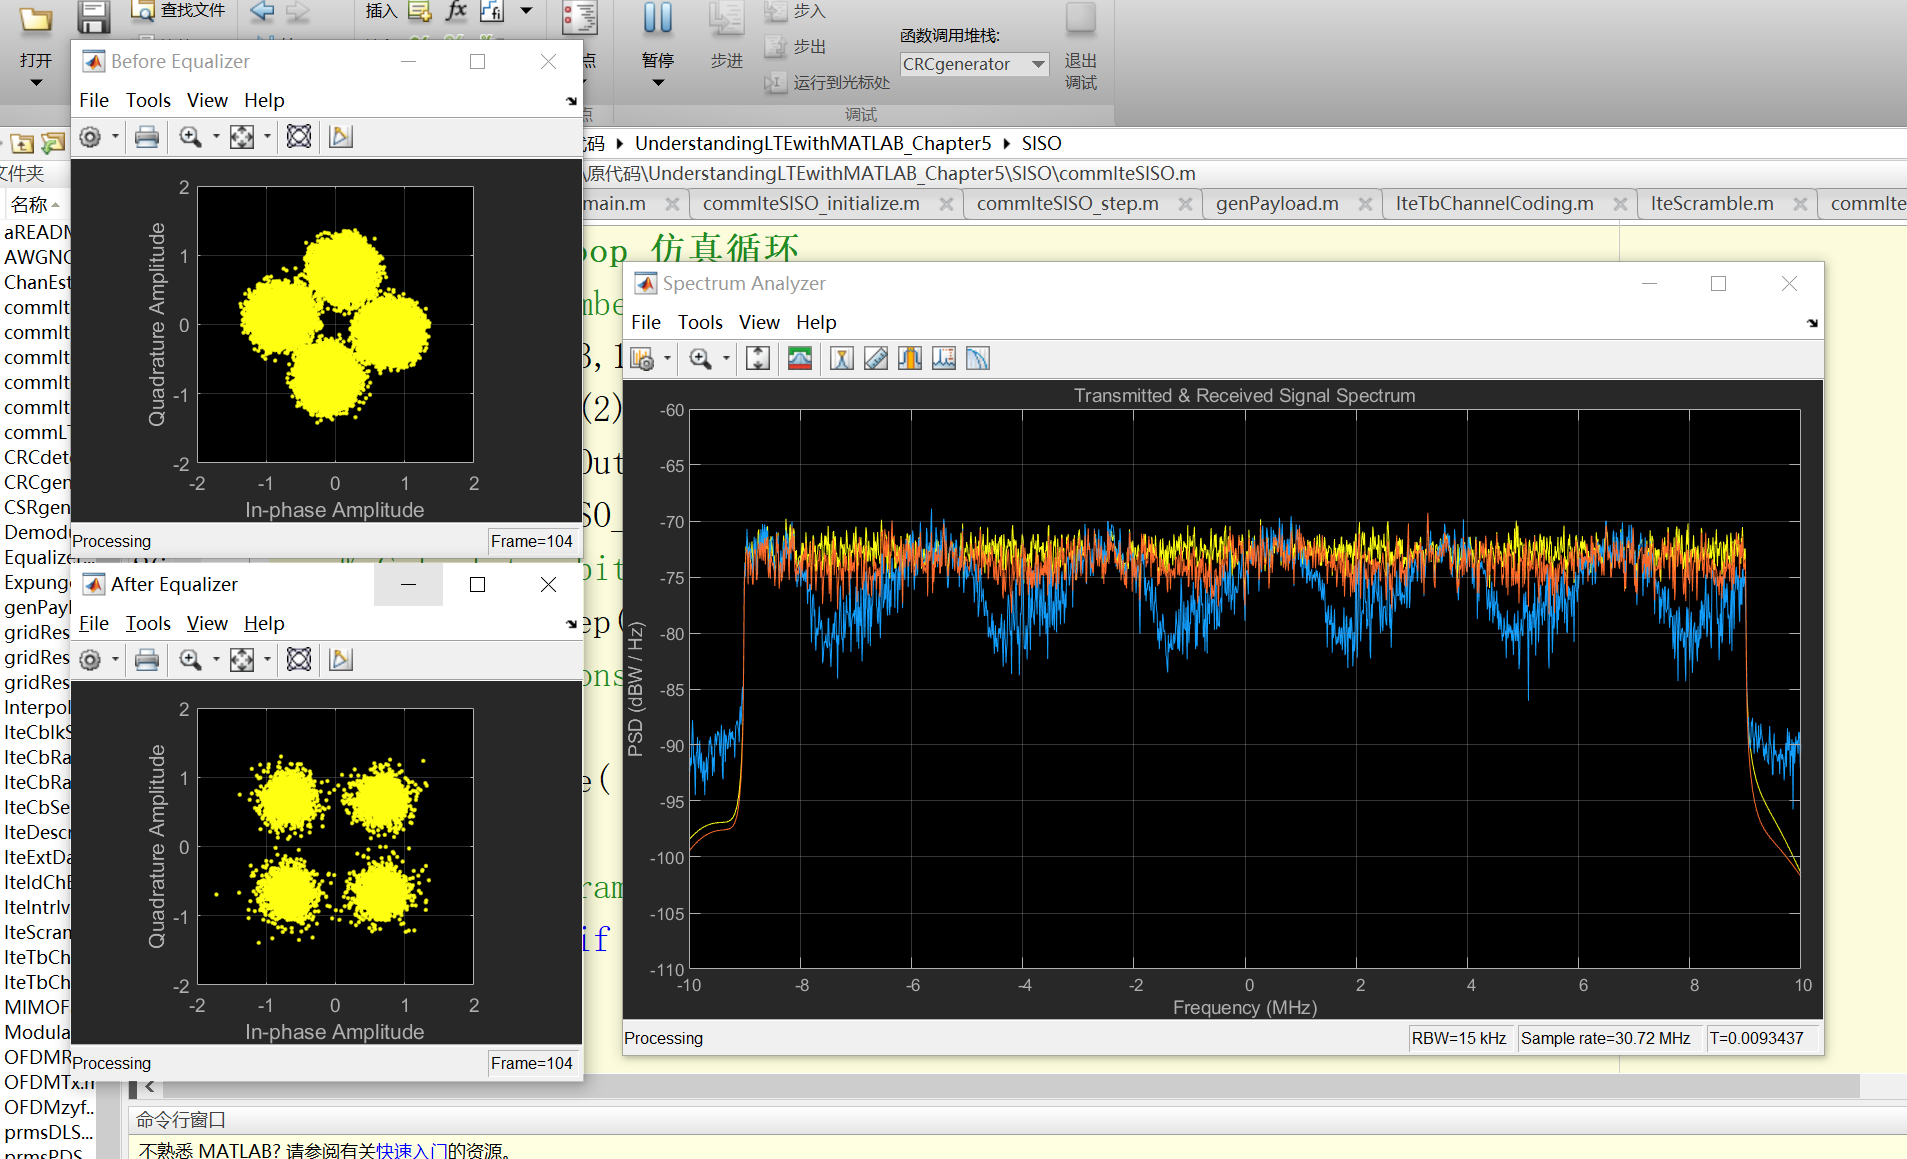
Task: Open signal quality measurements in Before Equalizer
Action: point(341,137)
